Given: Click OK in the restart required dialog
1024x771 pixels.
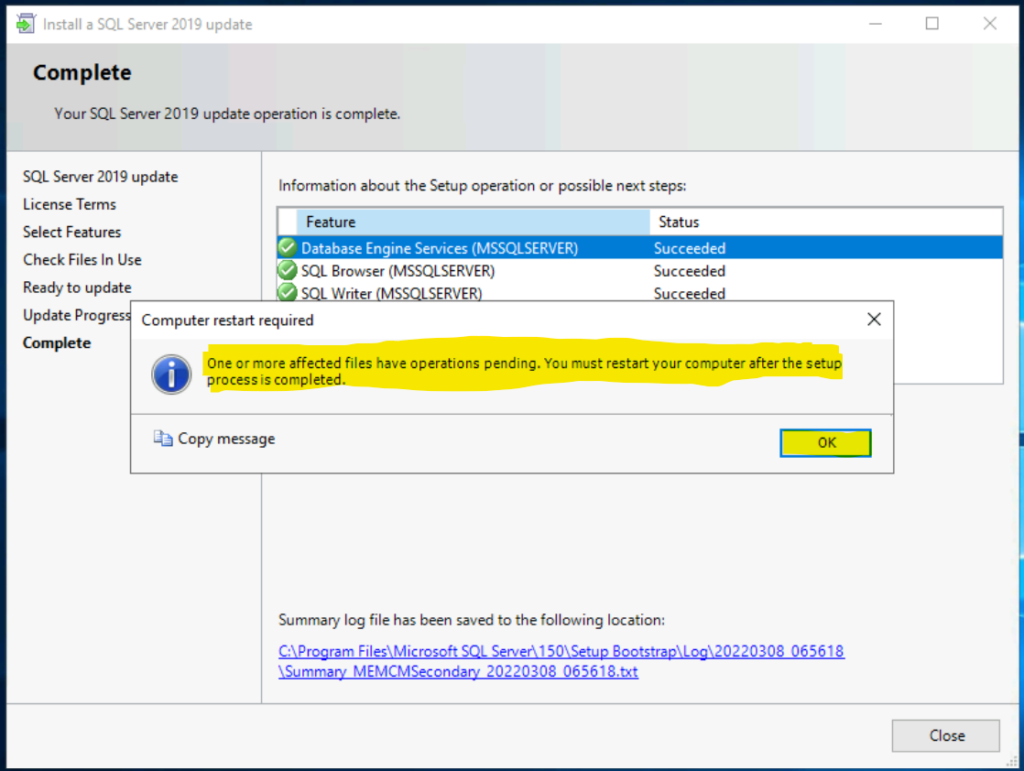Looking at the screenshot, I should [x=825, y=443].
